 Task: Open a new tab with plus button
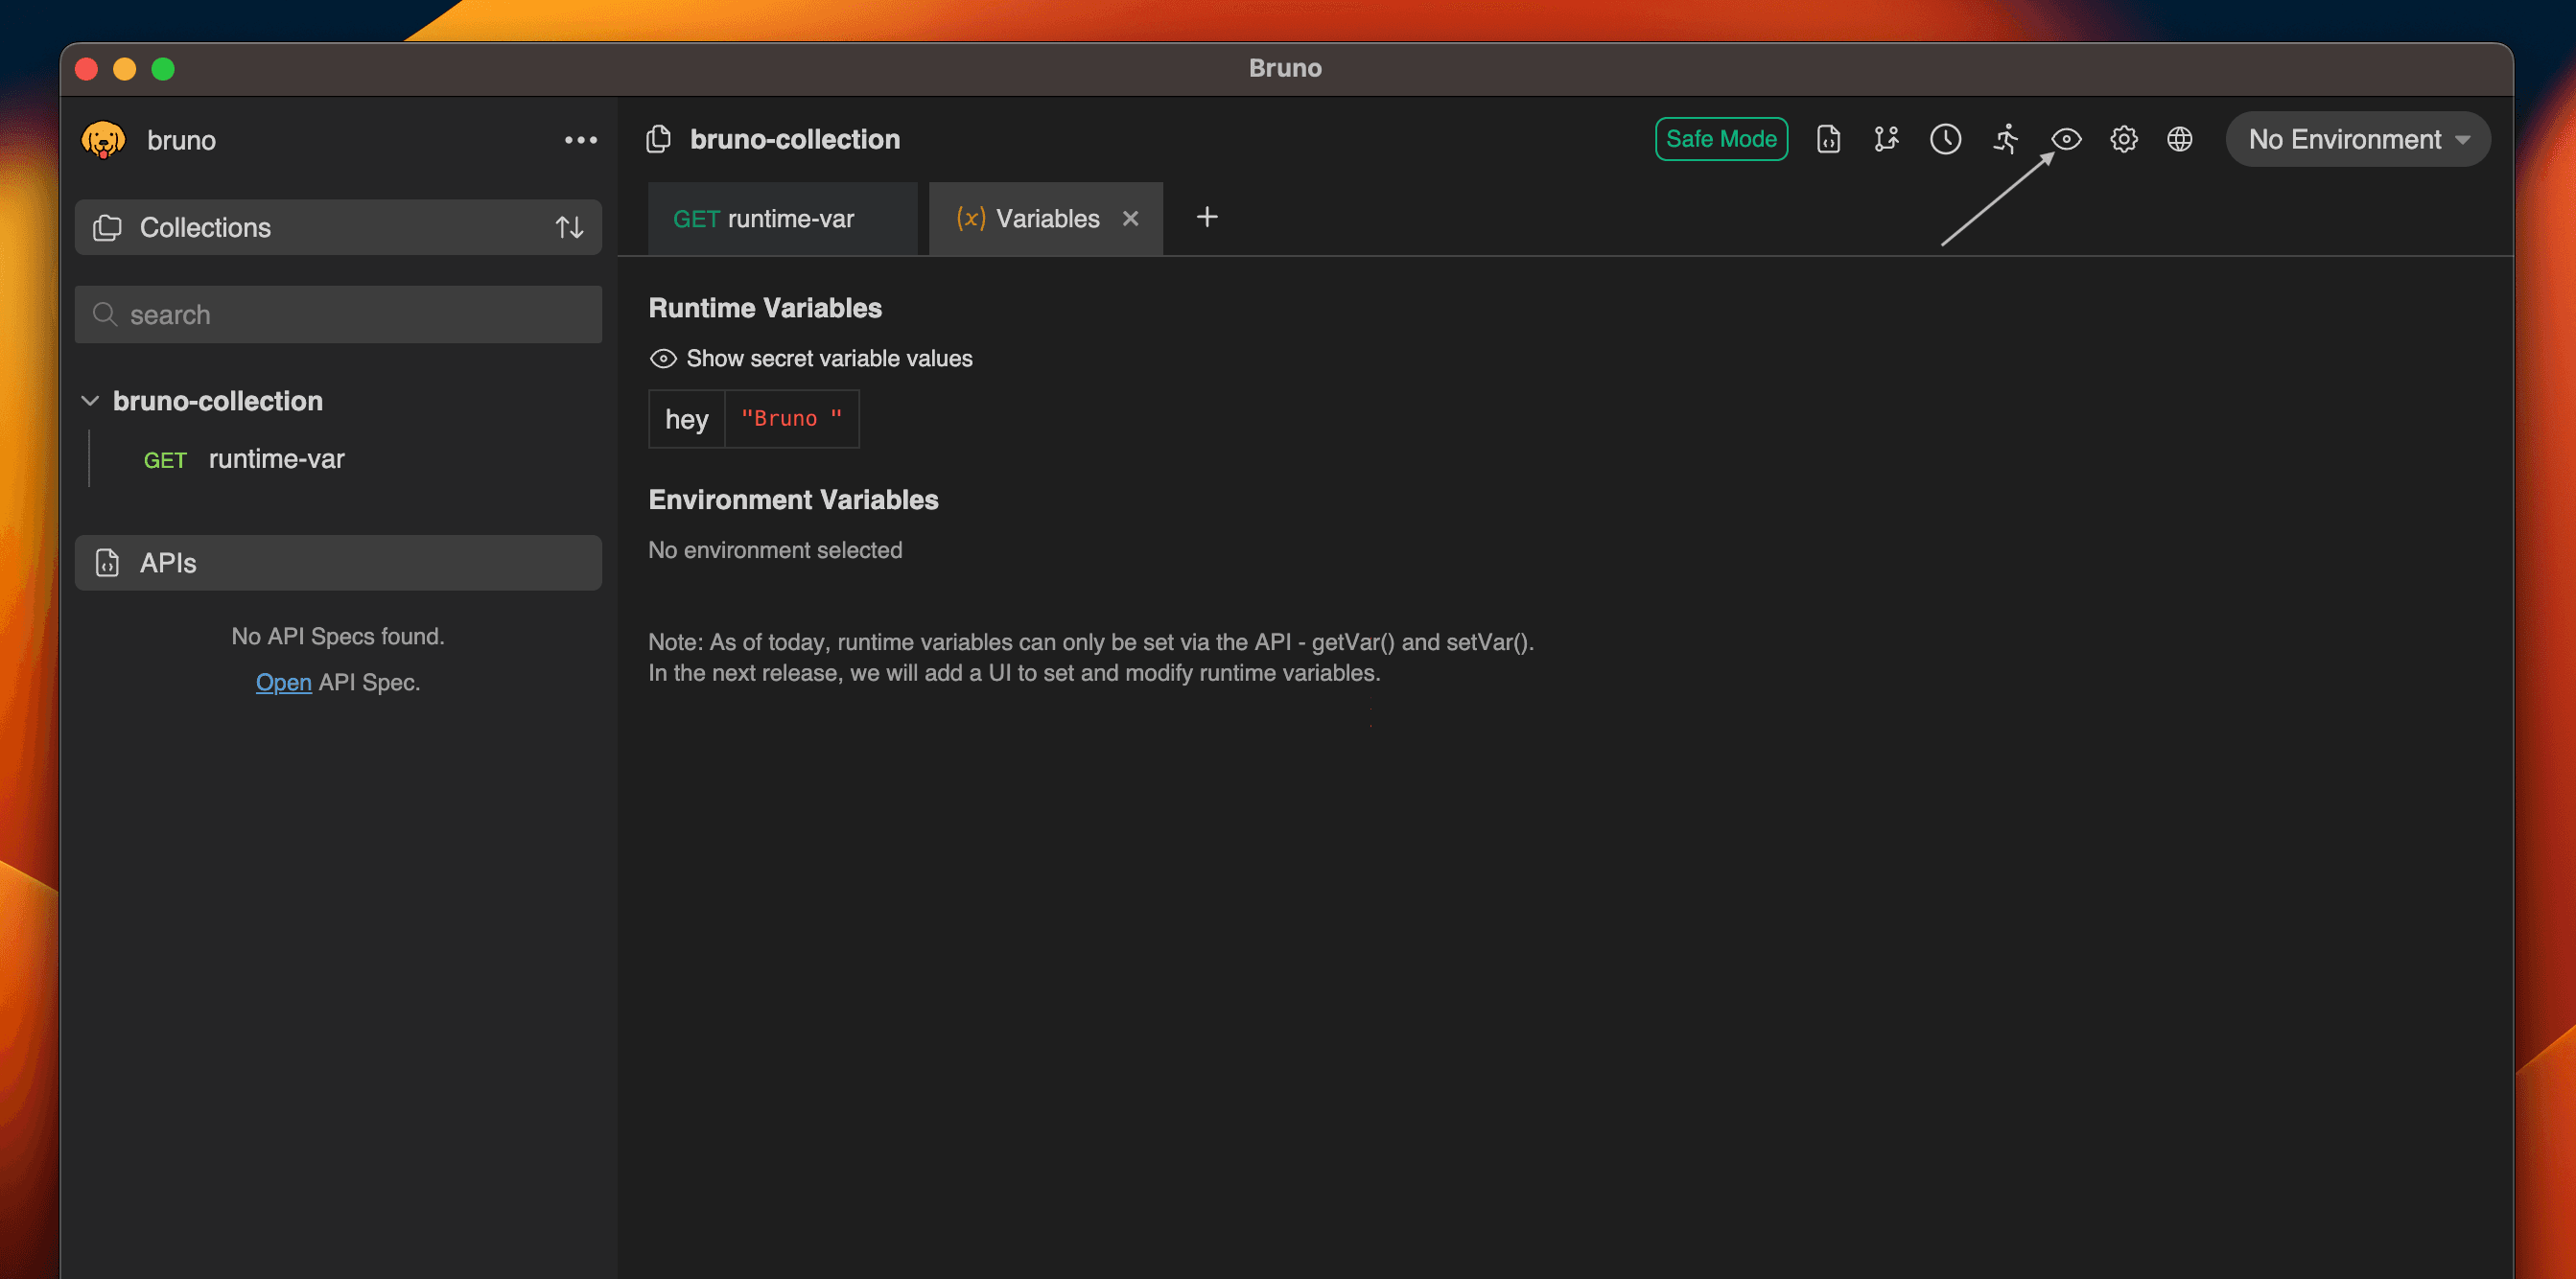(1207, 217)
